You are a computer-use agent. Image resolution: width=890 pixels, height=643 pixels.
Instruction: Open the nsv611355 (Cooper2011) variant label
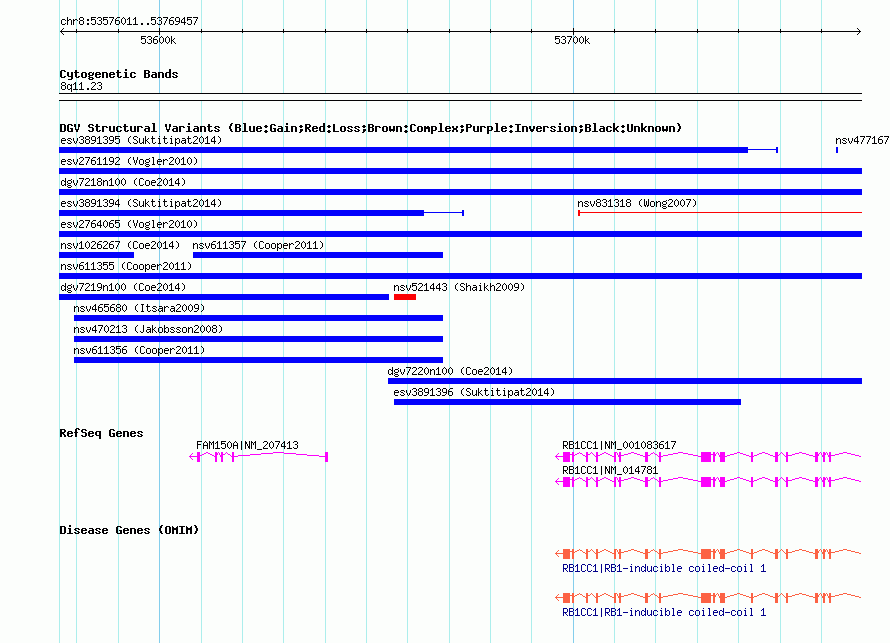click(126, 266)
